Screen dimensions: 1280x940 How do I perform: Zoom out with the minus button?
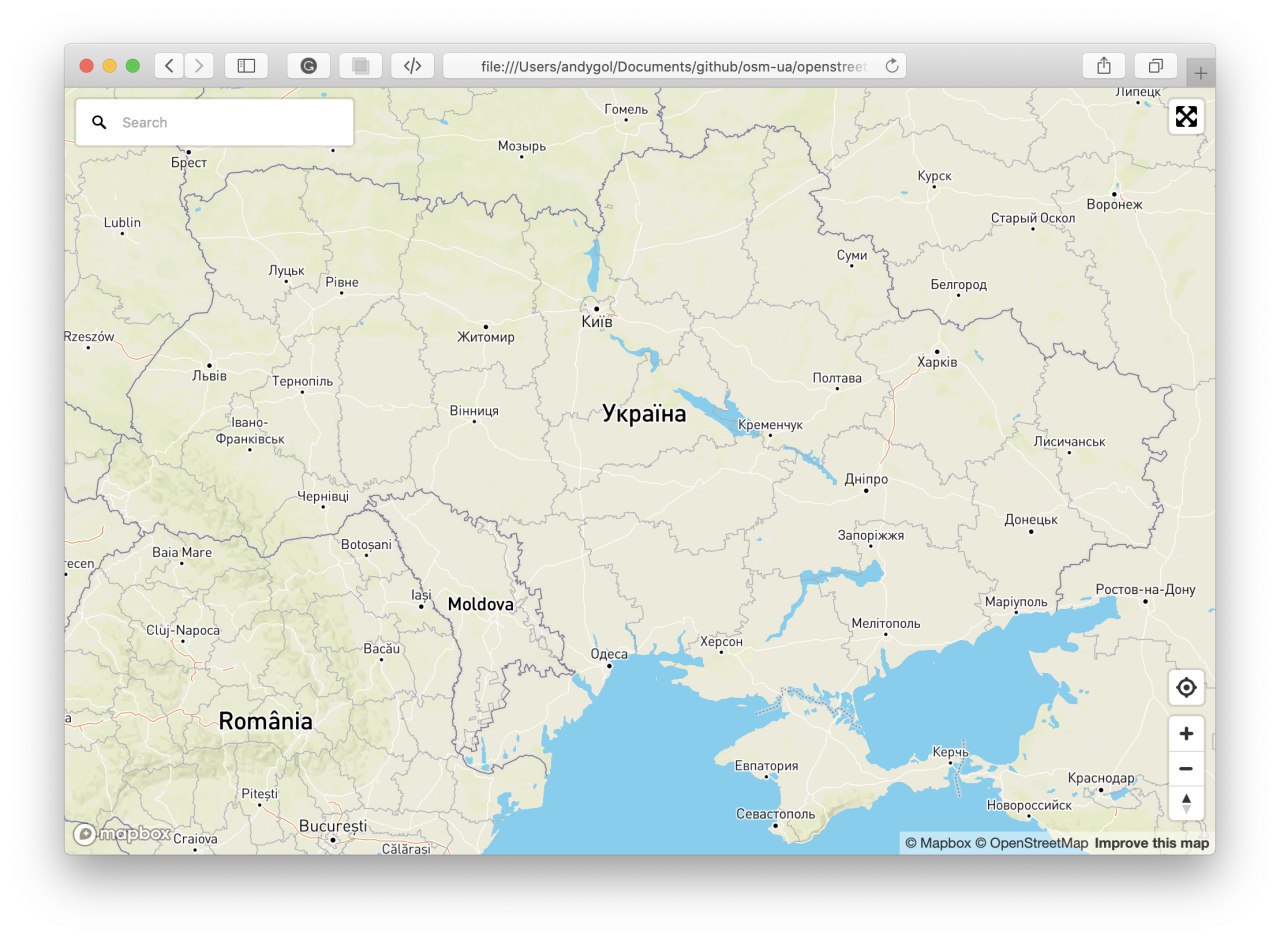1186,769
